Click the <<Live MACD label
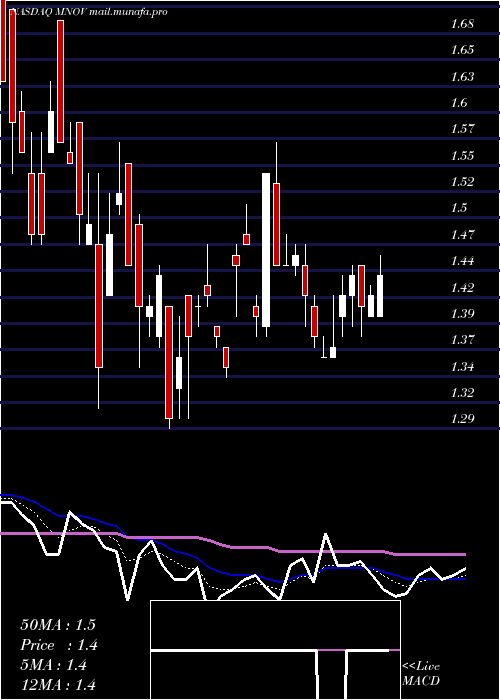 [421, 673]
